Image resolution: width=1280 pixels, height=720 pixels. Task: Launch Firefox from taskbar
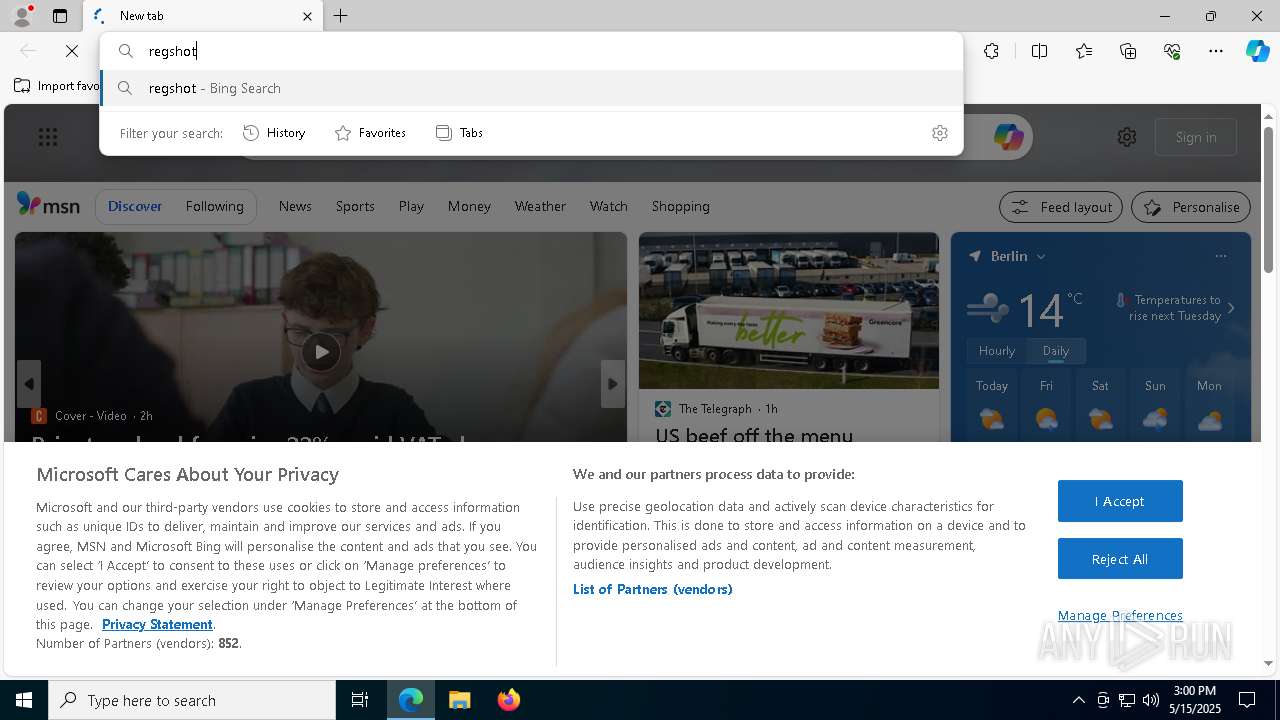click(508, 700)
